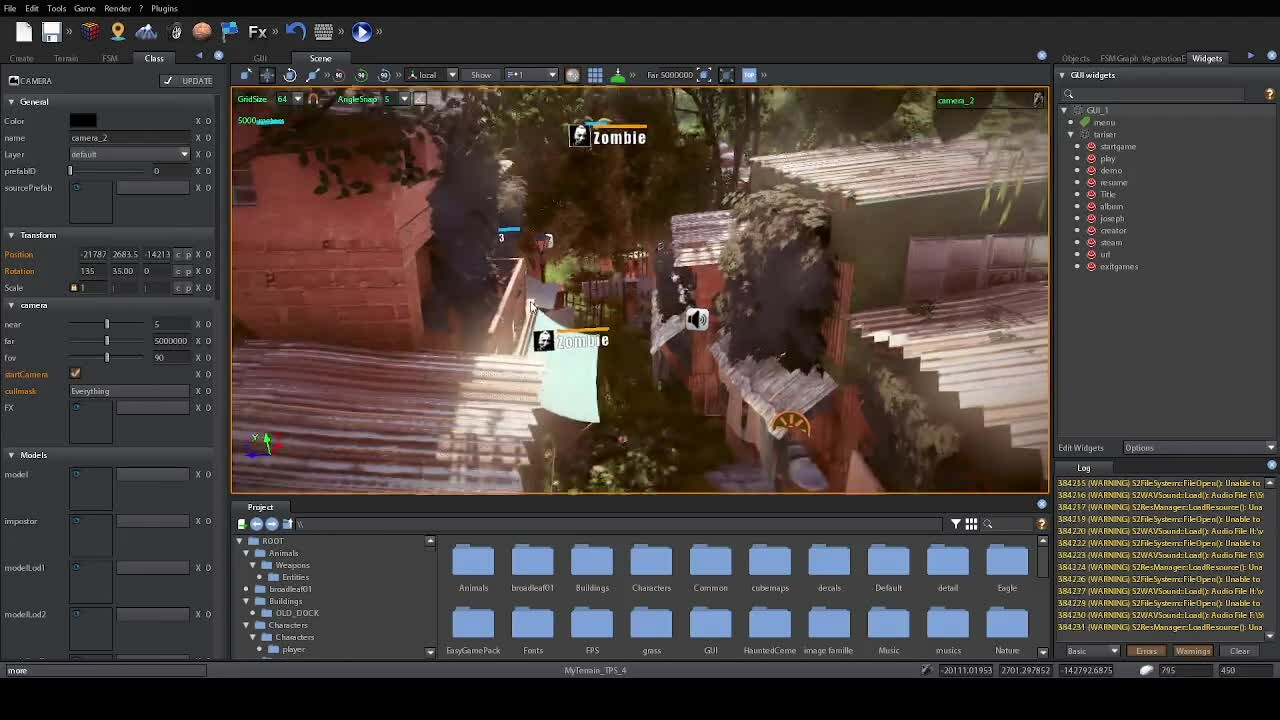Clear the log with Clear button

1239,651
